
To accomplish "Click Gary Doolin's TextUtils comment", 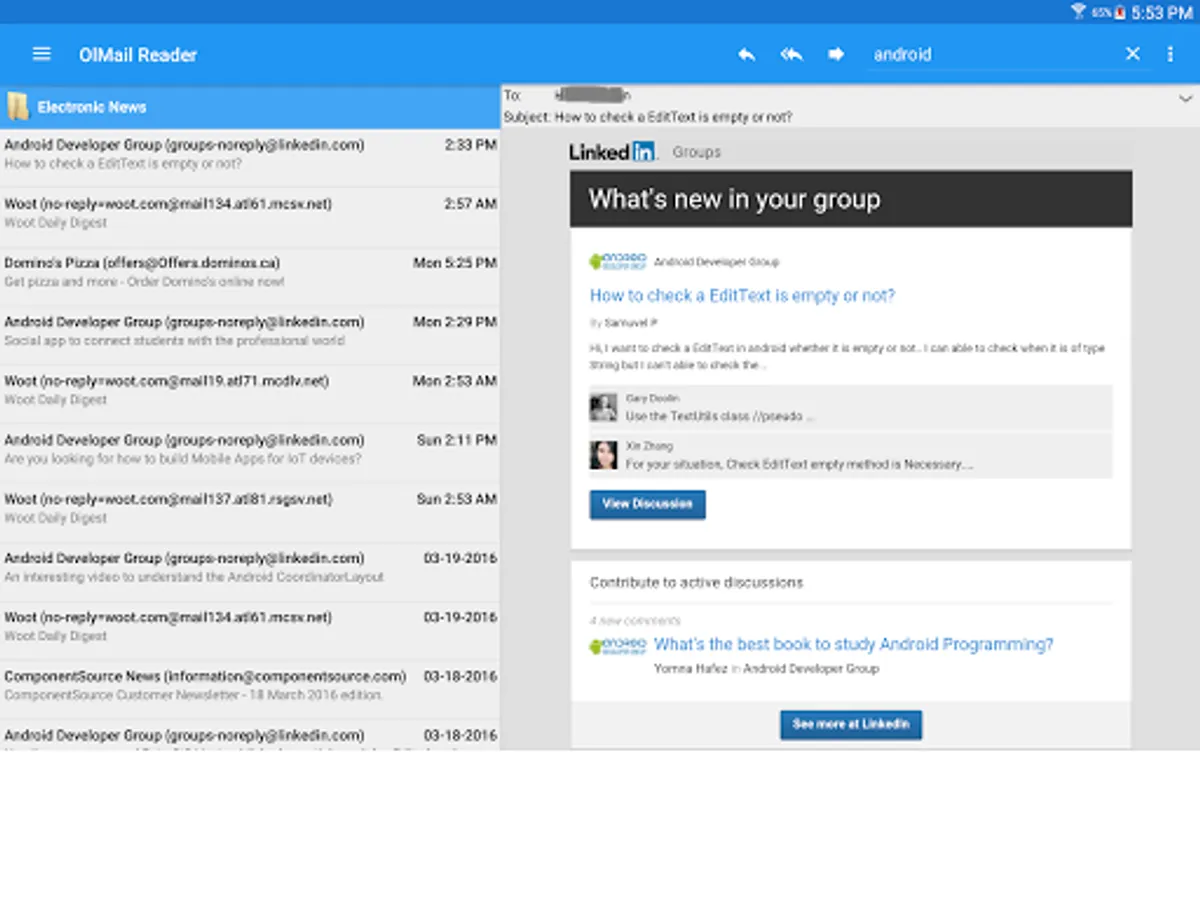I will [720, 416].
